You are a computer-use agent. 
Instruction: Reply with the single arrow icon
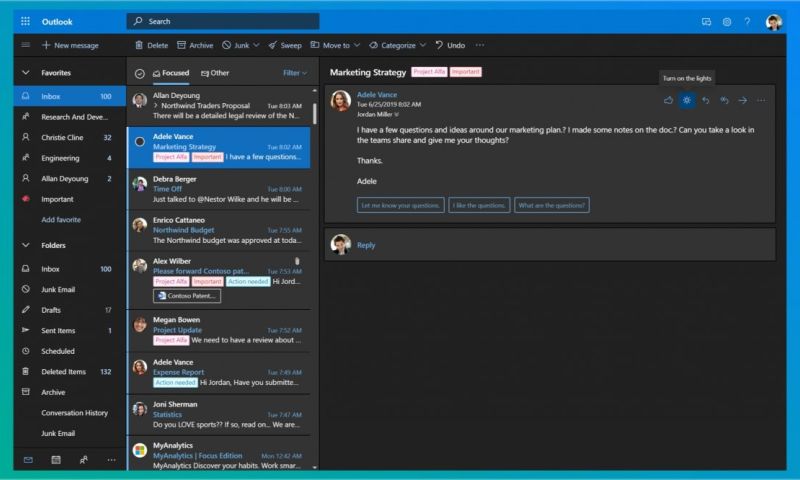tap(706, 100)
